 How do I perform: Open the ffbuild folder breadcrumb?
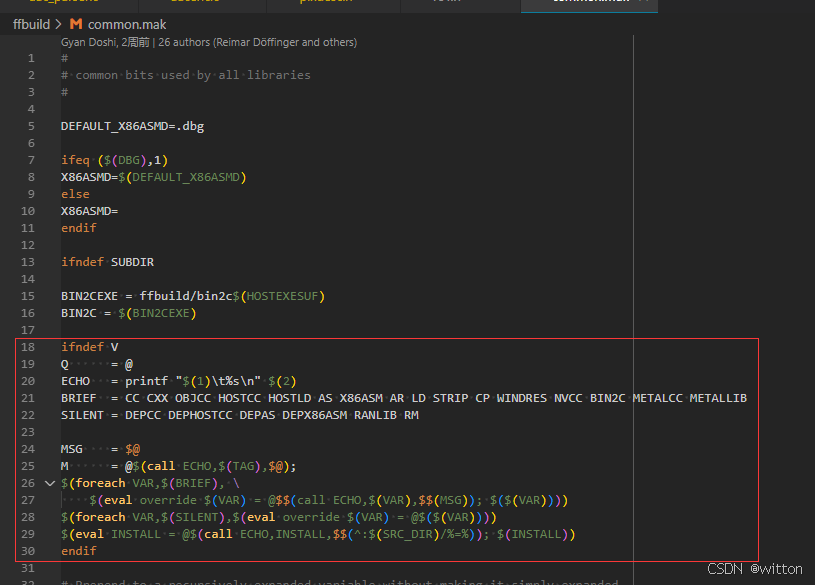tap(31, 23)
